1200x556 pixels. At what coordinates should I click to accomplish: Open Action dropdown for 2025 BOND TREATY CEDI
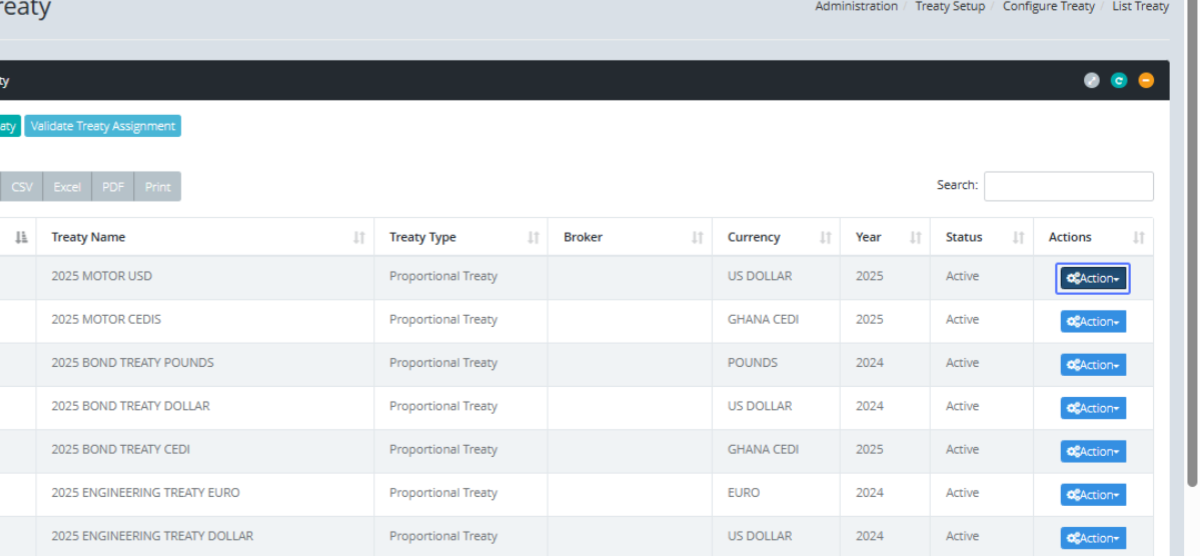[1093, 452]
